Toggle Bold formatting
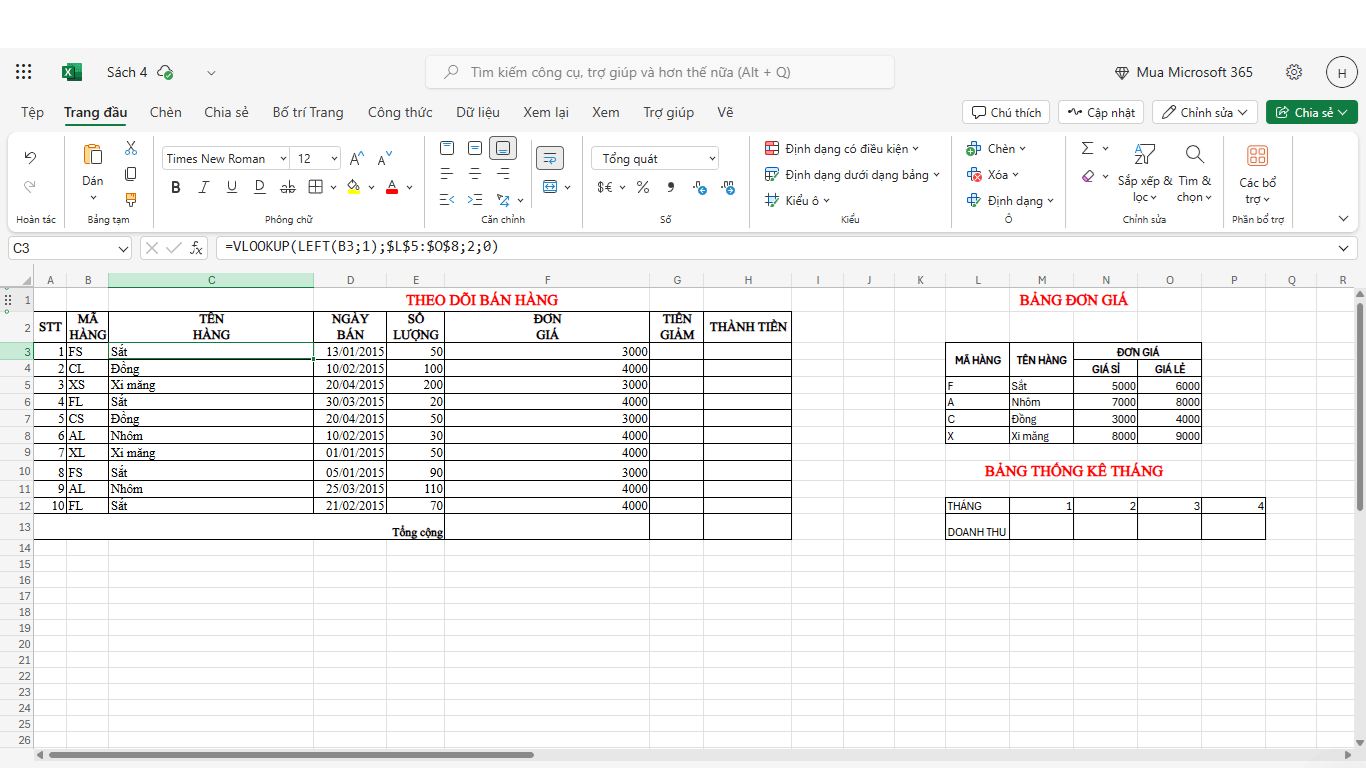1366x768 pixels. [176, 187]
